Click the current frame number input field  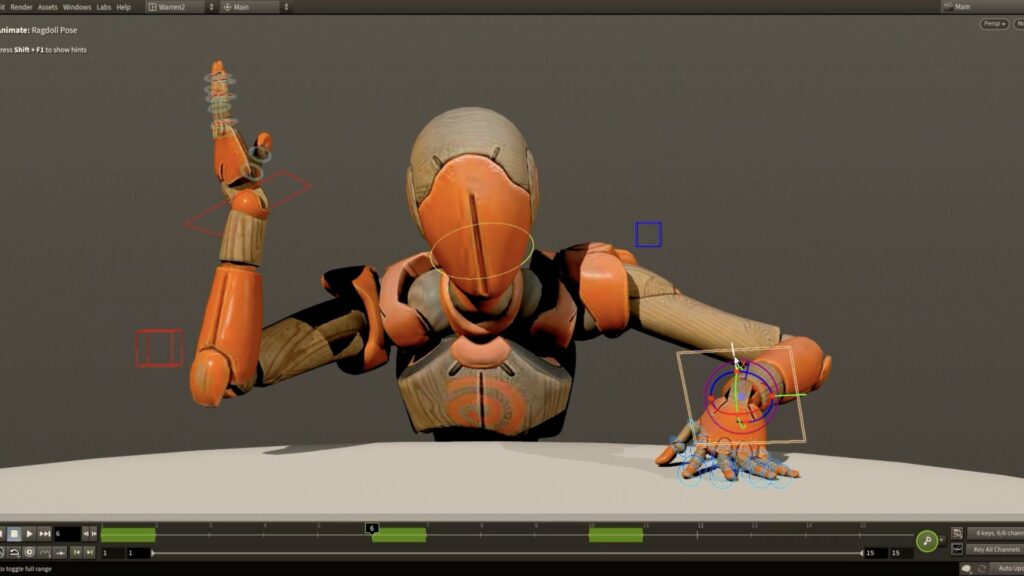coord(66,534)
